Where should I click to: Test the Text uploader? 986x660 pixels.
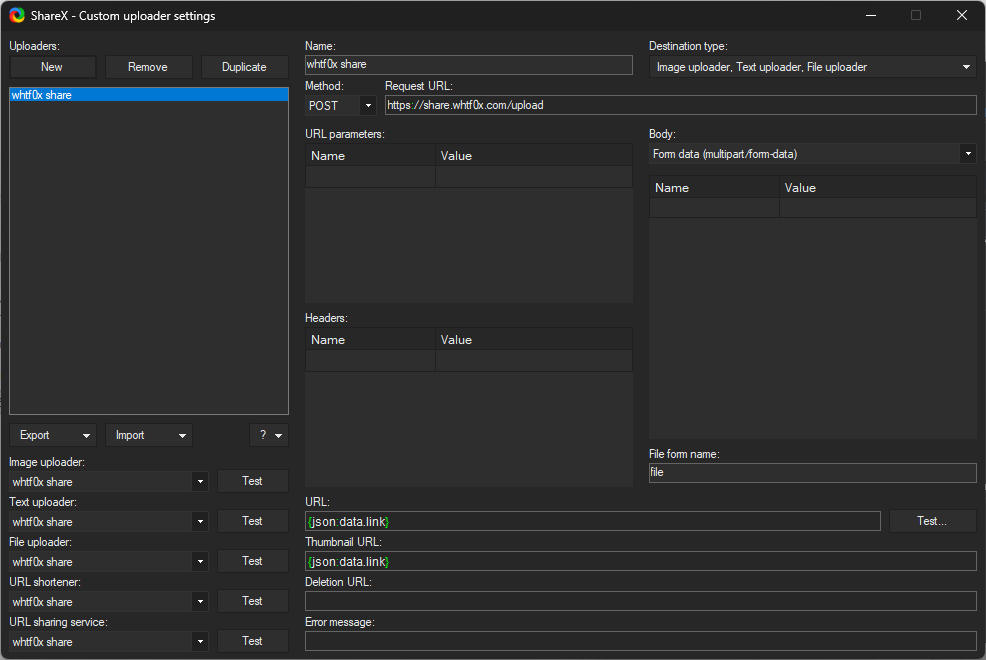(x=252, y=521)
